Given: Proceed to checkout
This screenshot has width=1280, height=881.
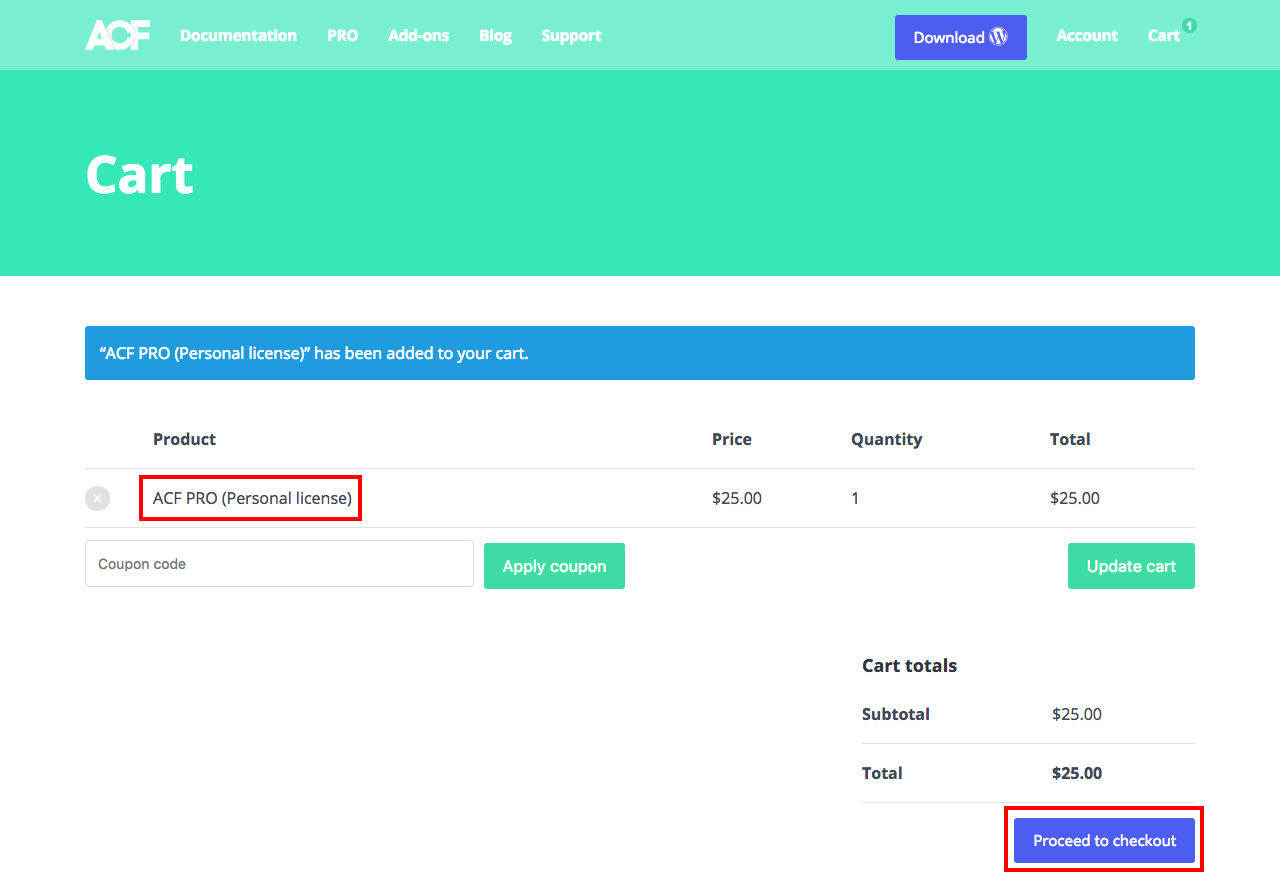Looking at the screenshot, I should click(1104, 840).
